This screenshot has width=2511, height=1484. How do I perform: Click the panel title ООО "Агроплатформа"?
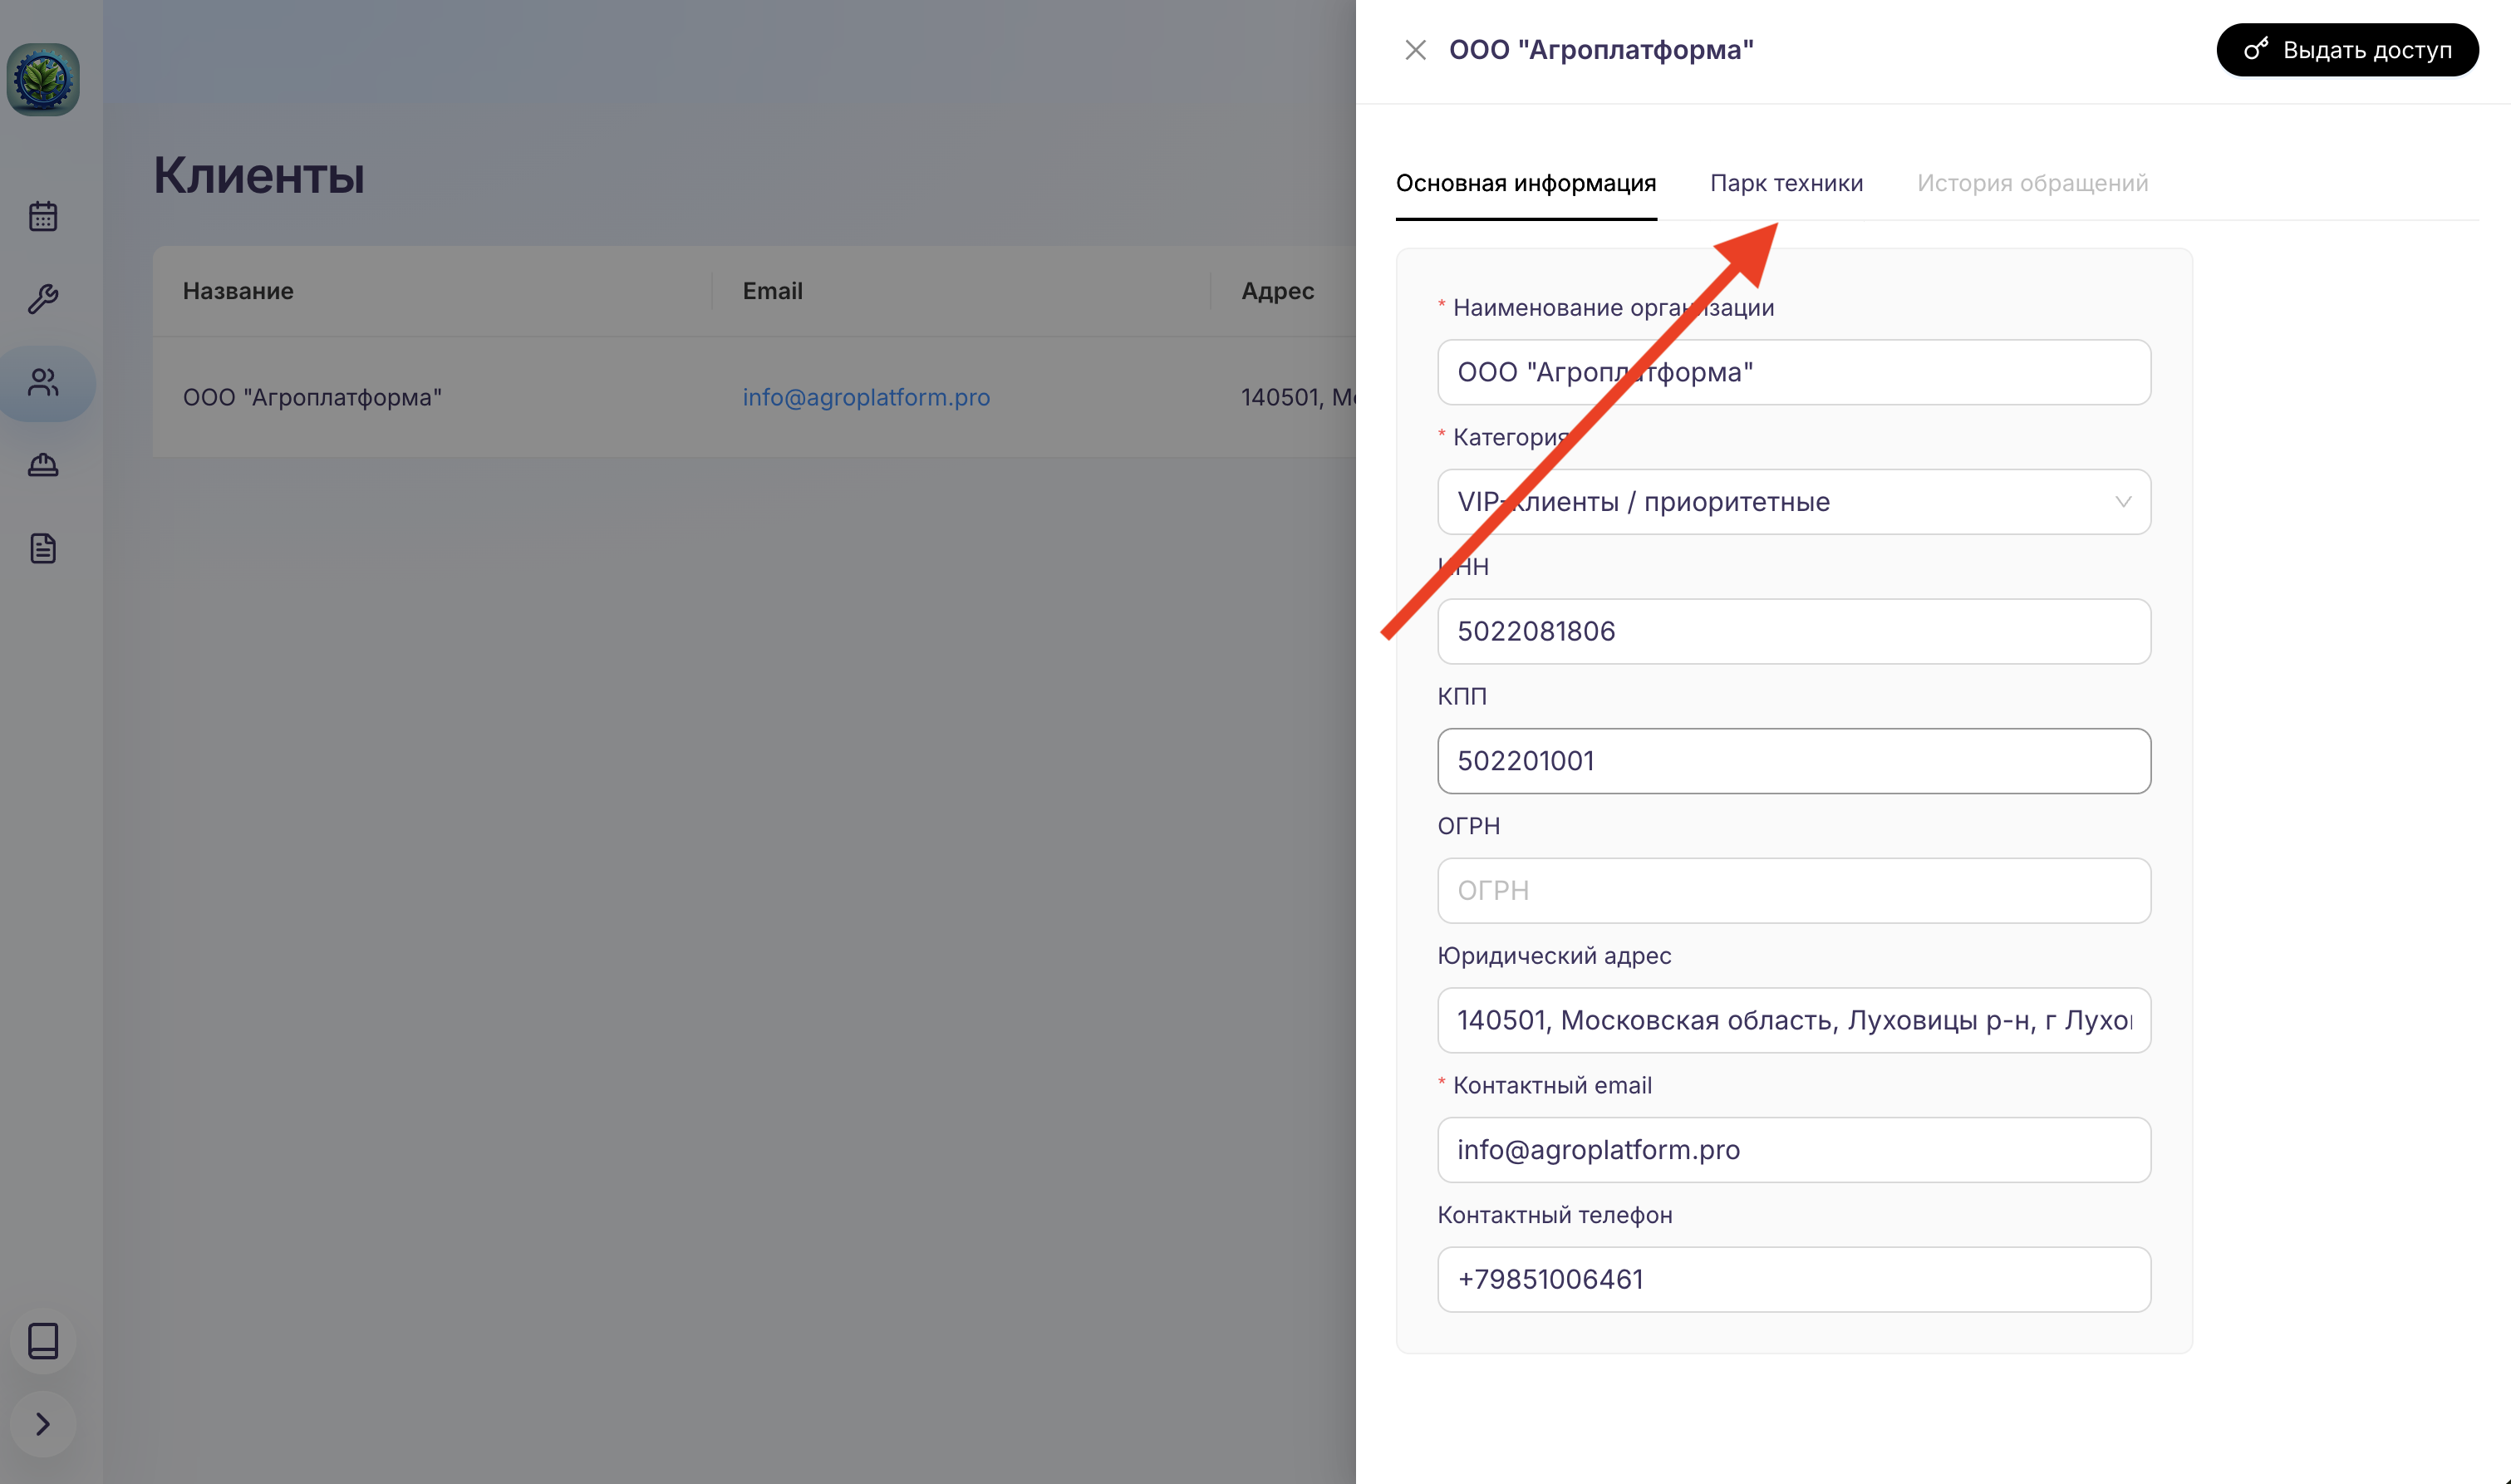point(1601,50)
